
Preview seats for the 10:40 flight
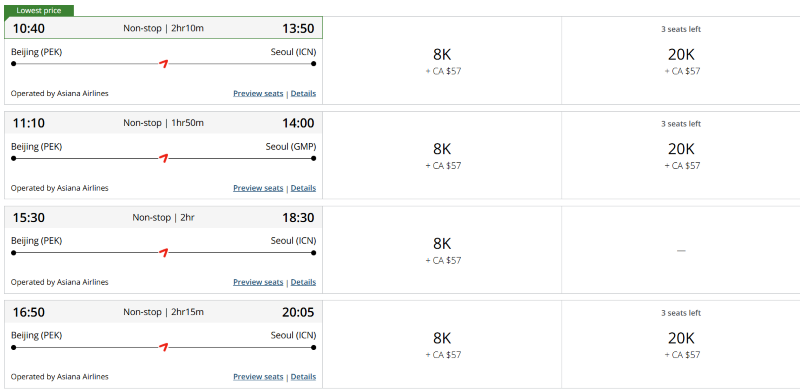pos(258,93)
